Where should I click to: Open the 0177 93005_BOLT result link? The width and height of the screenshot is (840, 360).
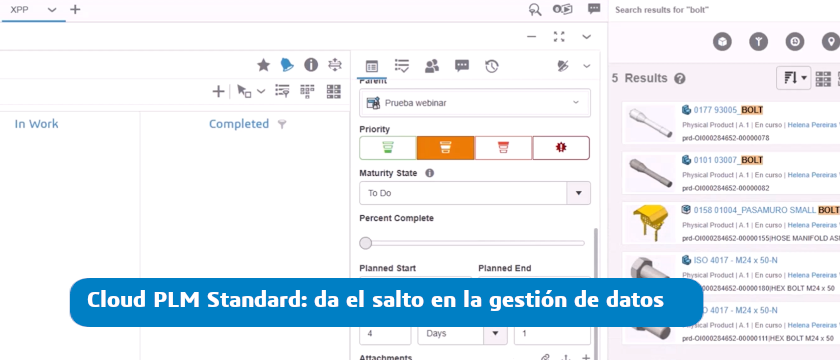pyautogui.click(x=729, y=110)
